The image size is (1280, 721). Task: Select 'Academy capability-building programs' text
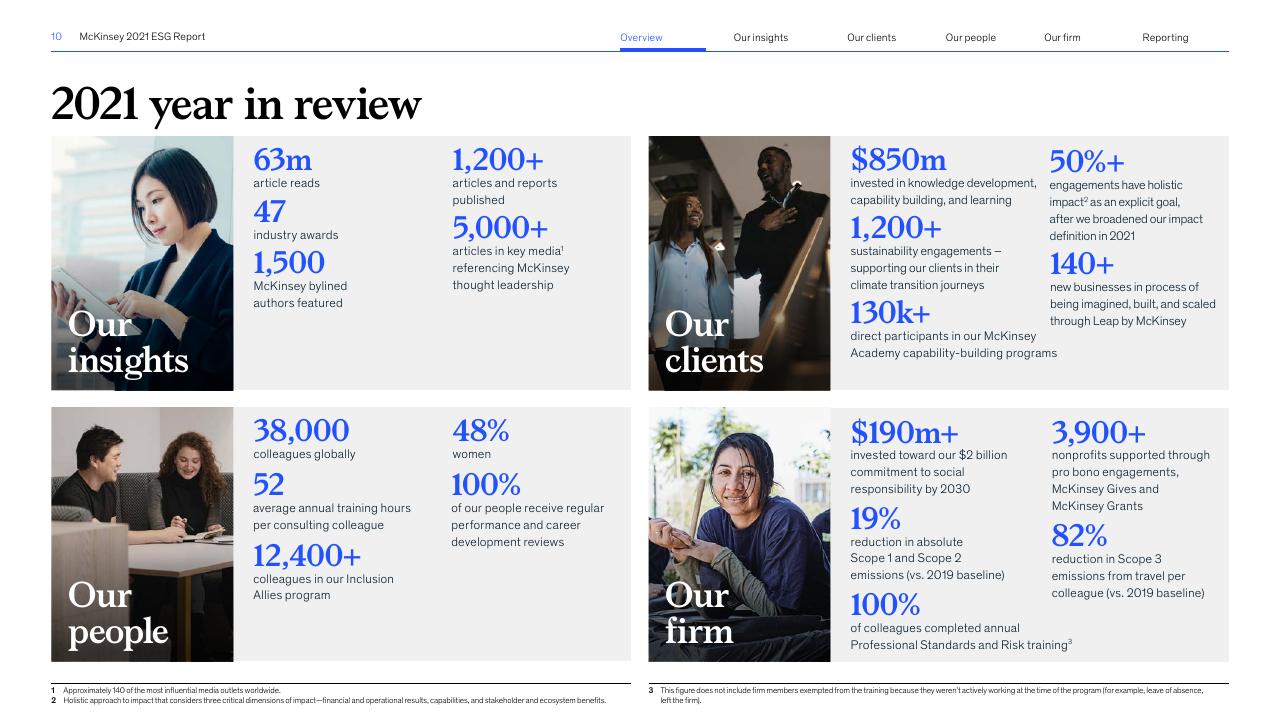(x=953, y=353)
